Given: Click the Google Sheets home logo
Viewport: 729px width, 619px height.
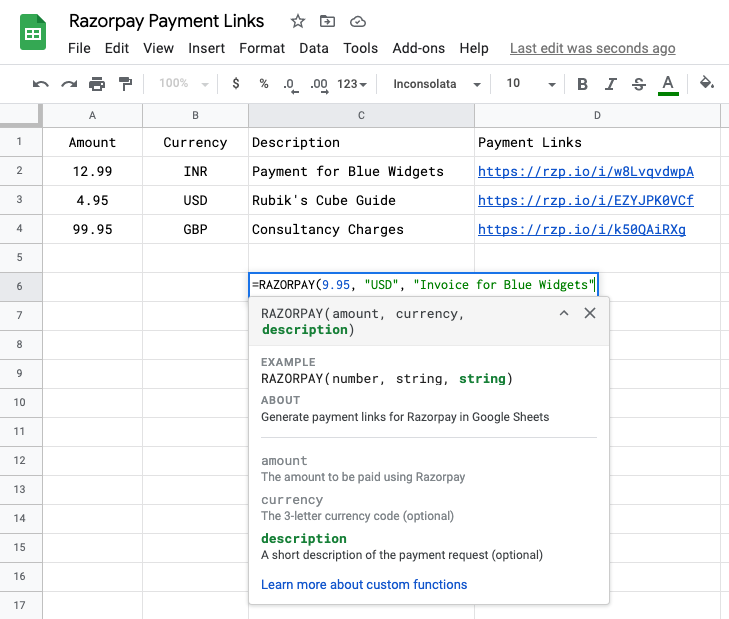Looking at the screenshot, I should coord(33,32).
